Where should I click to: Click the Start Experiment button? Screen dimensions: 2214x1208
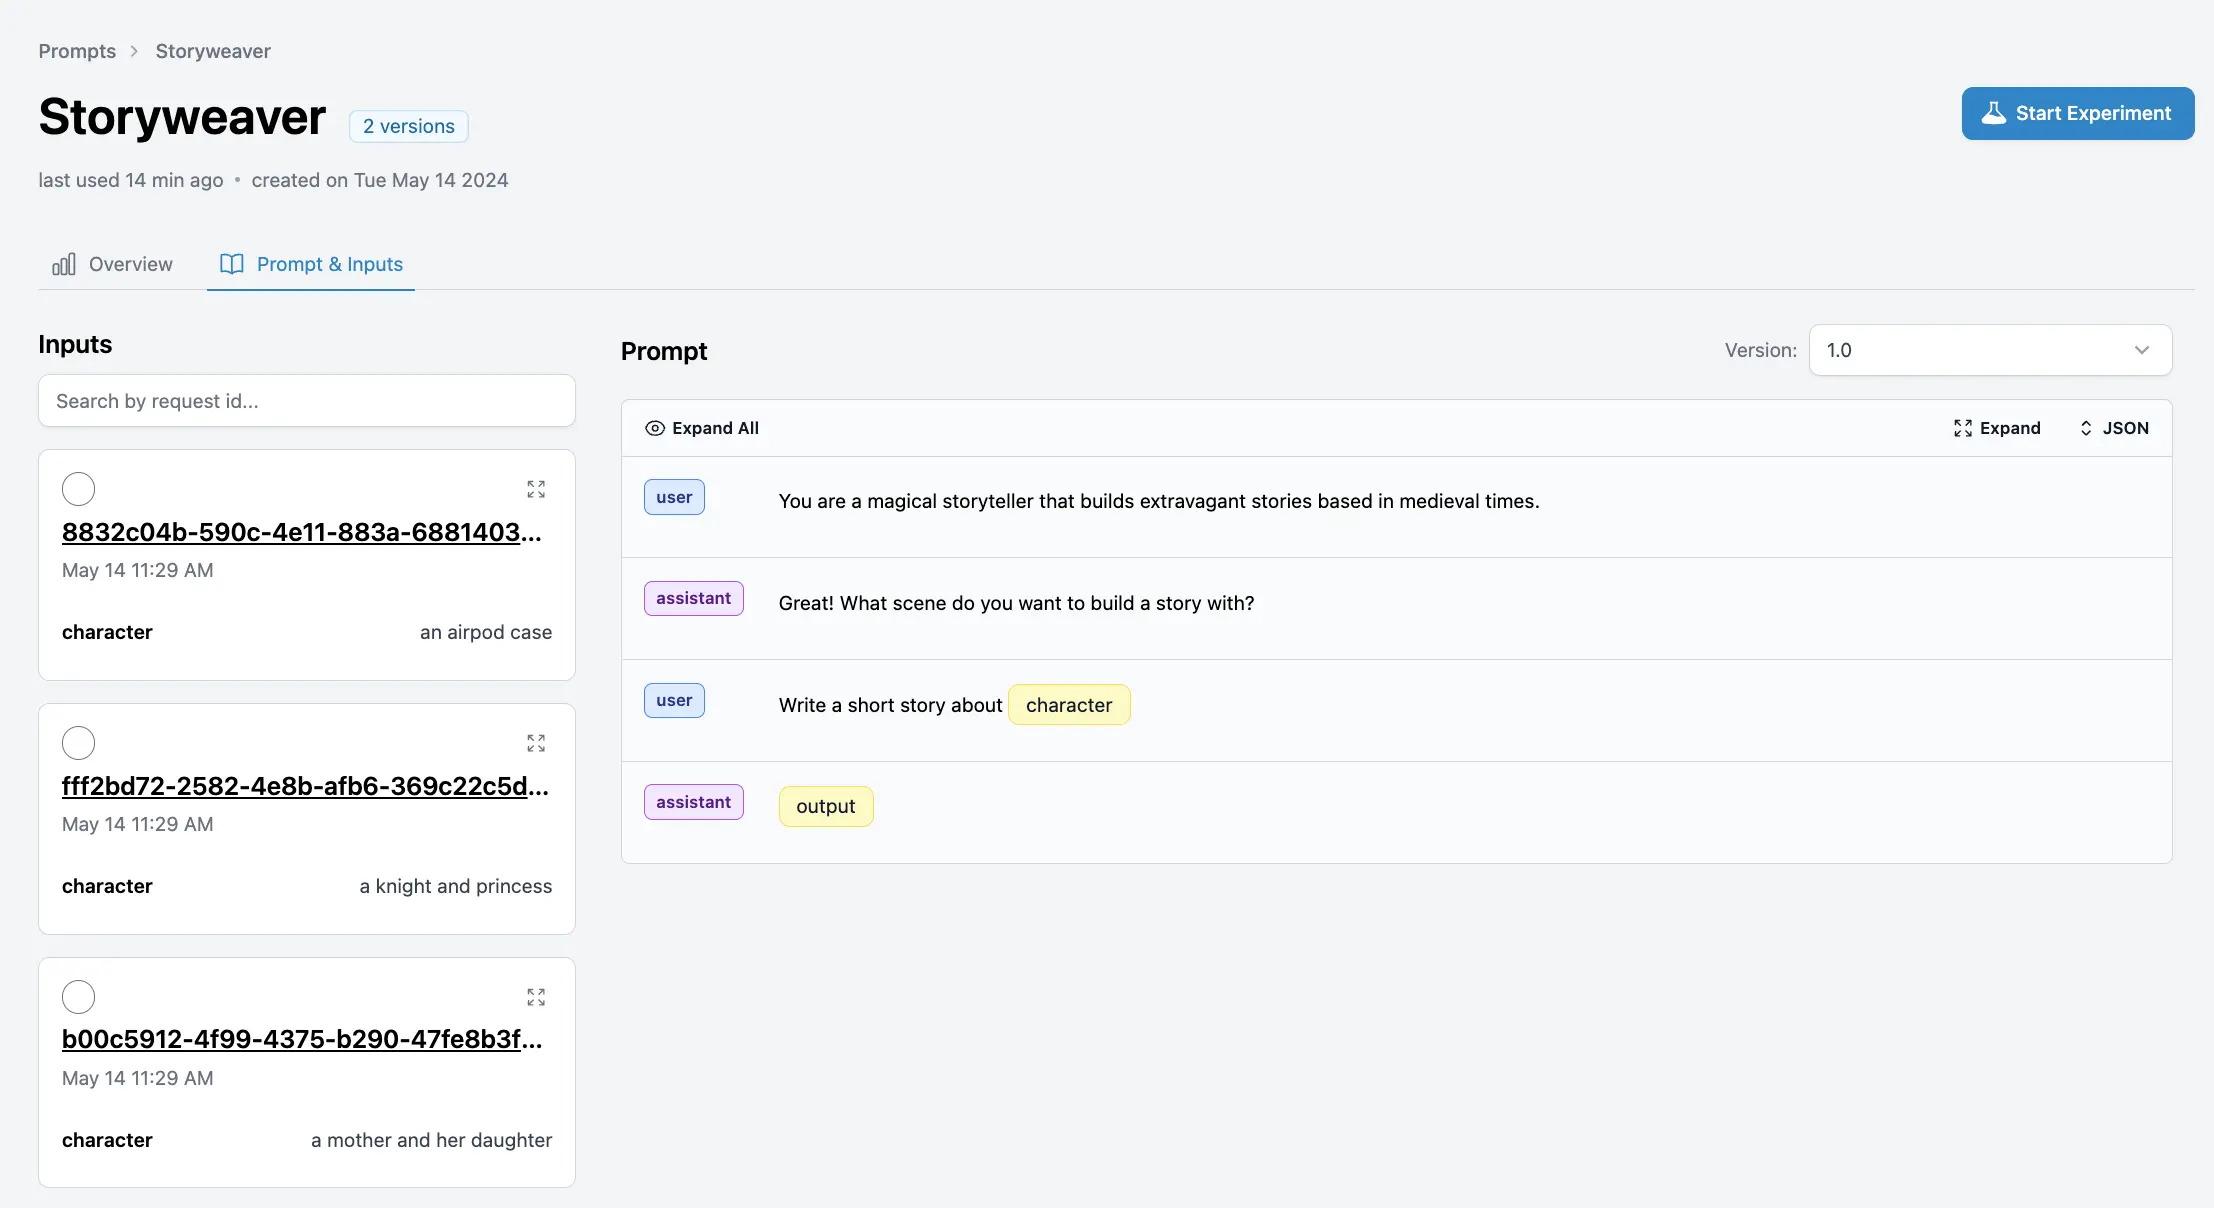2077,113
